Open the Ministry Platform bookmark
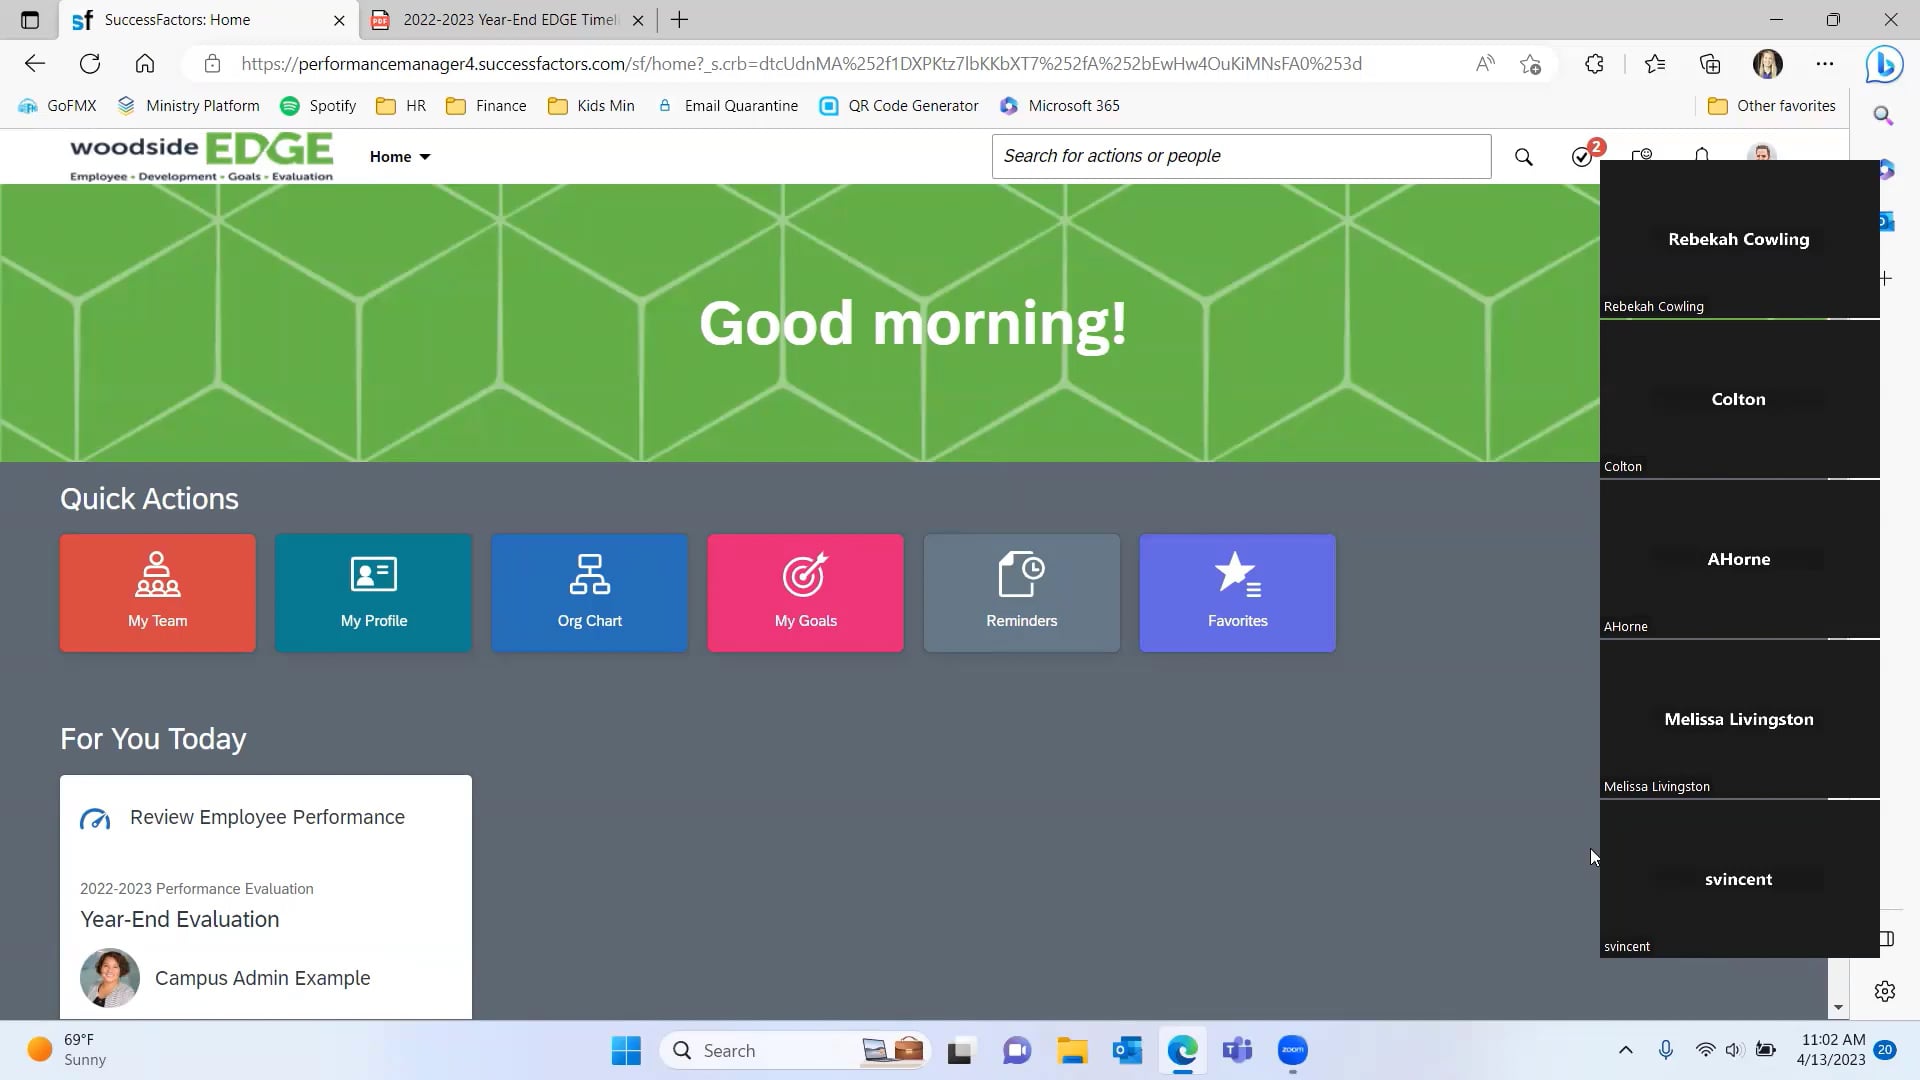 point(189,106)
